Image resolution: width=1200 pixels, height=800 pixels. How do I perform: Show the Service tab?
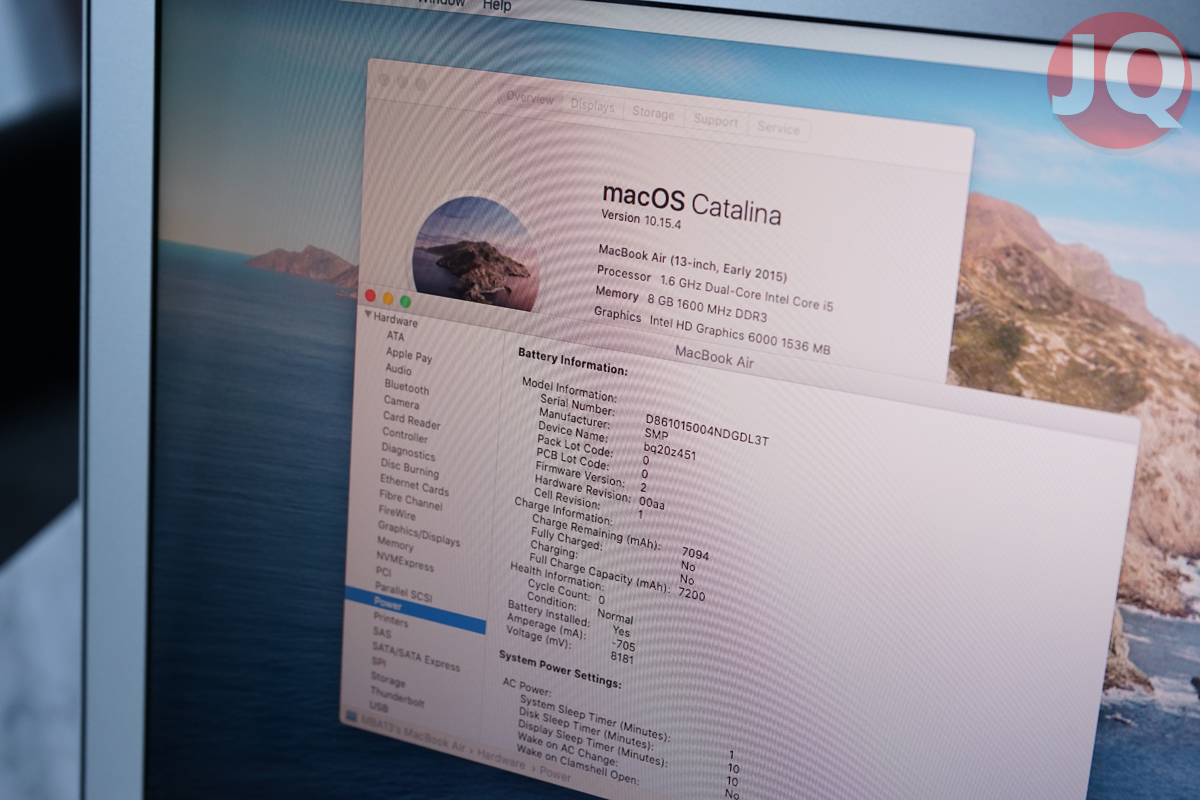coord(778,128)
